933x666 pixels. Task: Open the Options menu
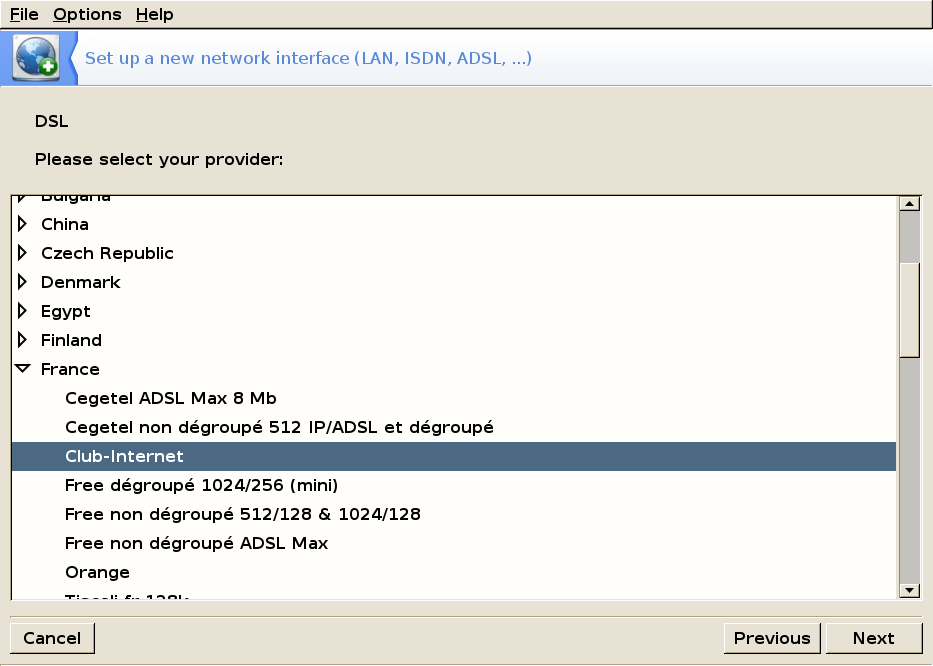(87, 14)
